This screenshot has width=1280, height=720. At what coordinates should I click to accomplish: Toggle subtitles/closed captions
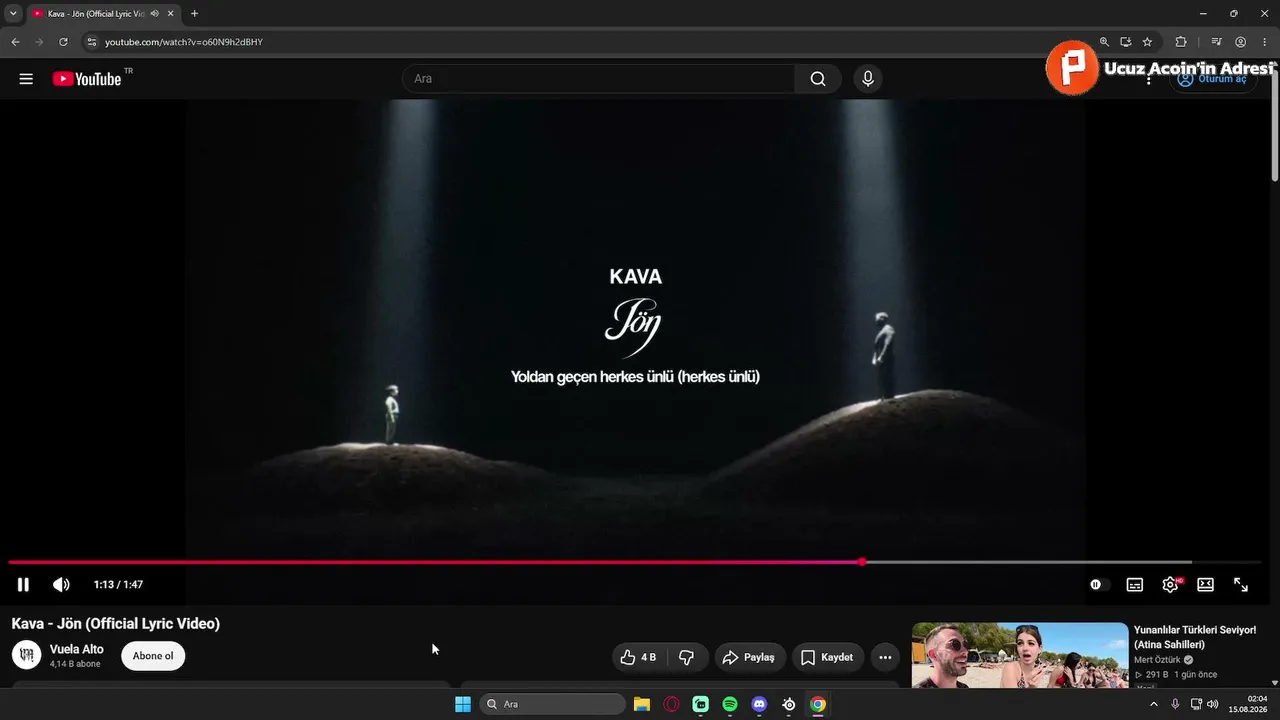click(1135, 584)
